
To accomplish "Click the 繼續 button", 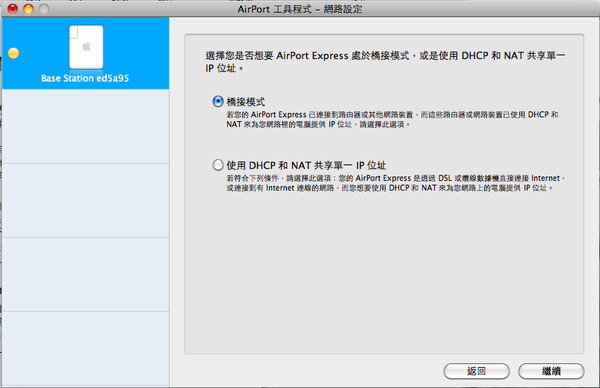I will point(551,371).
